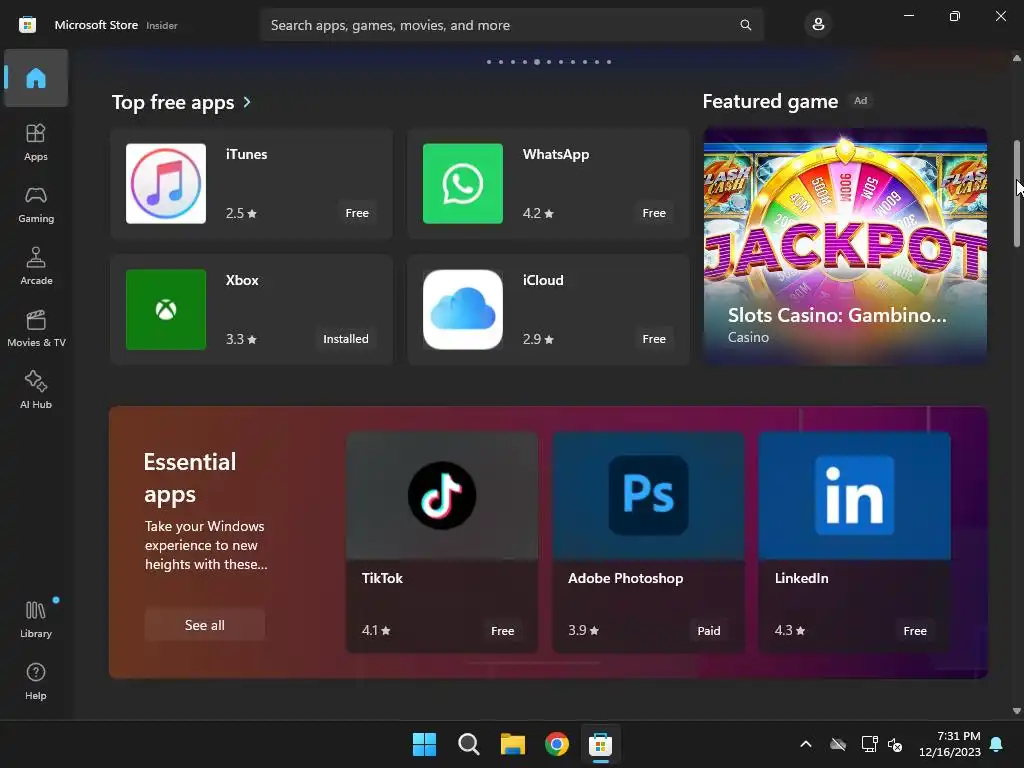Click the Xbox 3.3 star rating
This screenshot has width=1024, height=768.
[x=241, y=339]
